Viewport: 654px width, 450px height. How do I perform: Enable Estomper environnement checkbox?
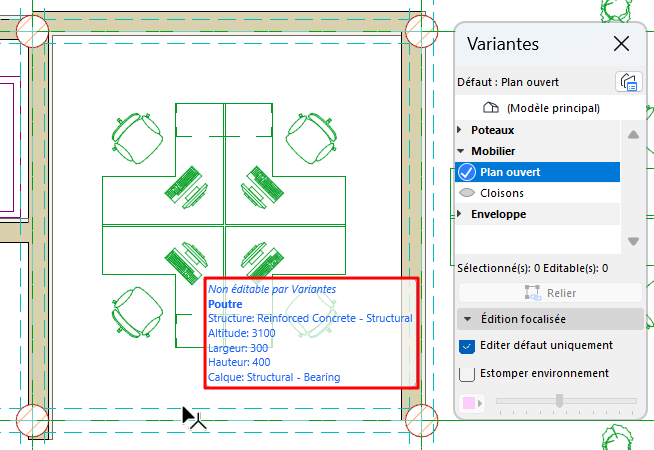click(467, 374)
